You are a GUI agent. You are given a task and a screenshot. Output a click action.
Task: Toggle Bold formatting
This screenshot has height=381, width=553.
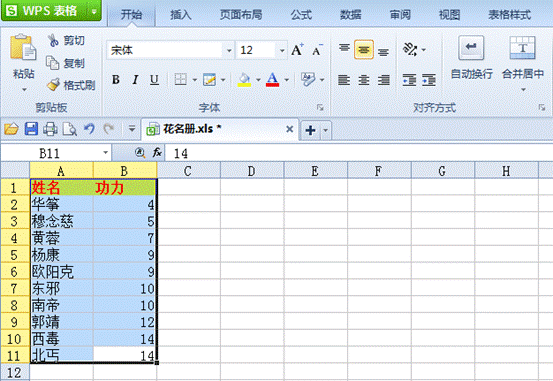tap(116, 80)
